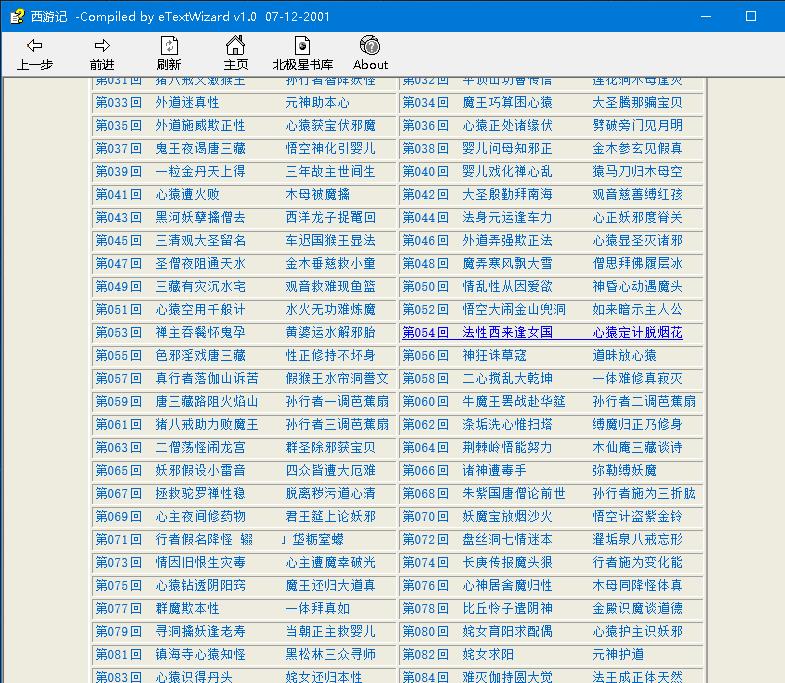
Task: Open chapter 第077回 群魔欺本性
Action: [x=222, y=609]
